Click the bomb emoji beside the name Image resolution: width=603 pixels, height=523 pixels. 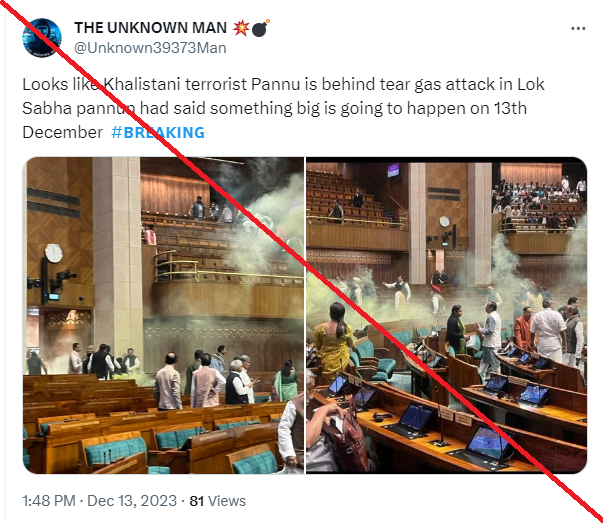[260, 28]
